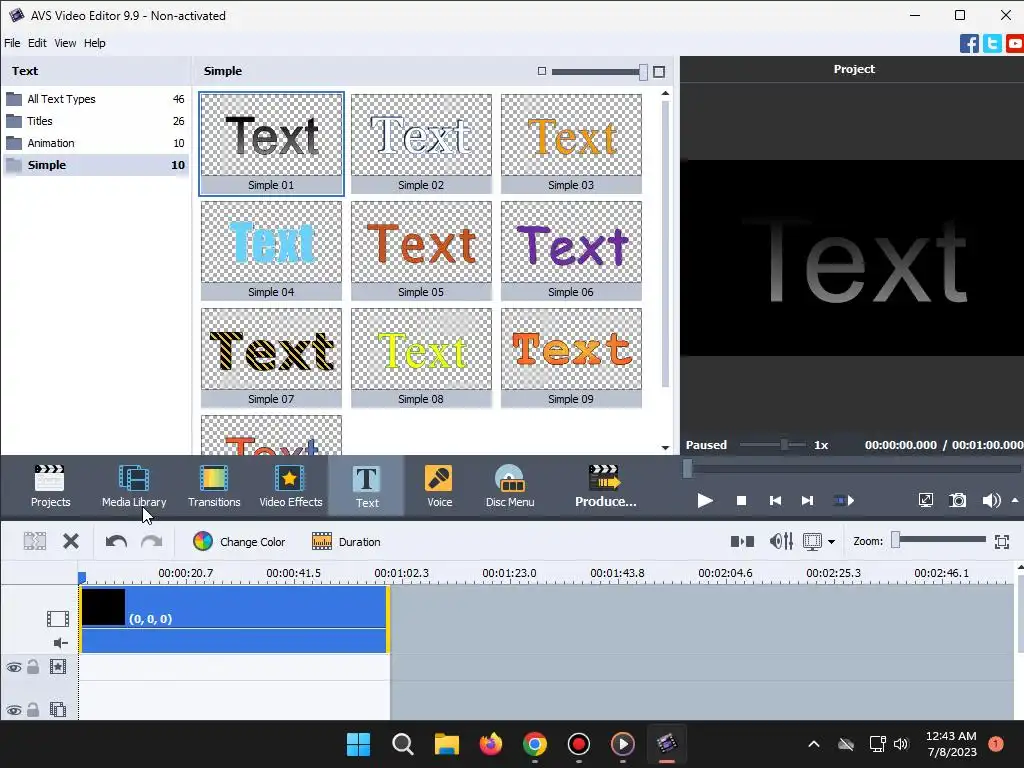Toggle visibility of the video effects track
This screenshot has height=768, width=1024.
[x=14, y=667]
